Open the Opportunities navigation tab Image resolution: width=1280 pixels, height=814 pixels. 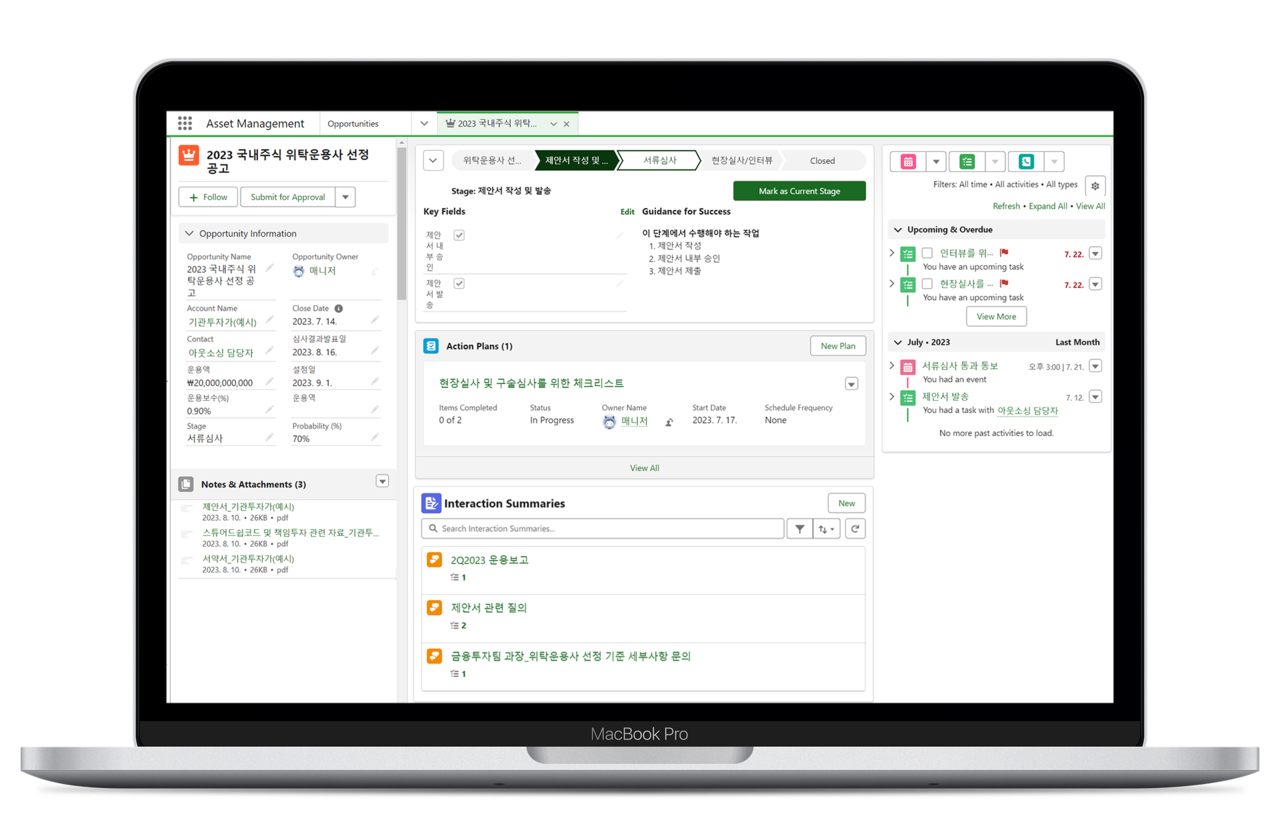(x=353, y=124)
